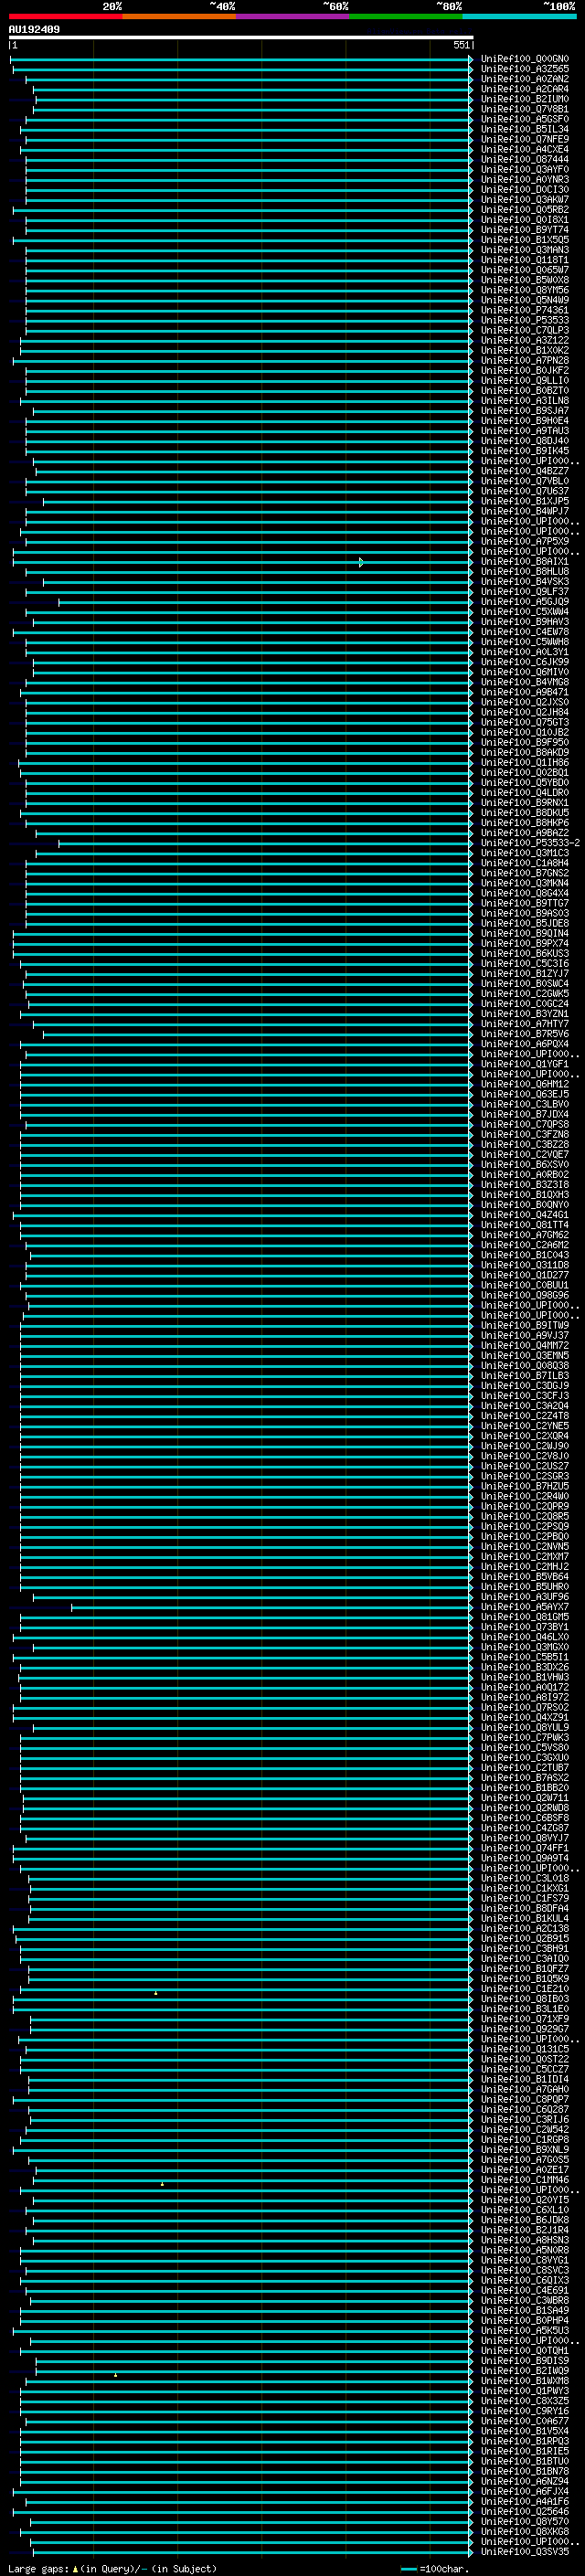Select the UniRef100_A2CAR4 label
Viewport: 585px width, 2576px height.
click(525, 89)
